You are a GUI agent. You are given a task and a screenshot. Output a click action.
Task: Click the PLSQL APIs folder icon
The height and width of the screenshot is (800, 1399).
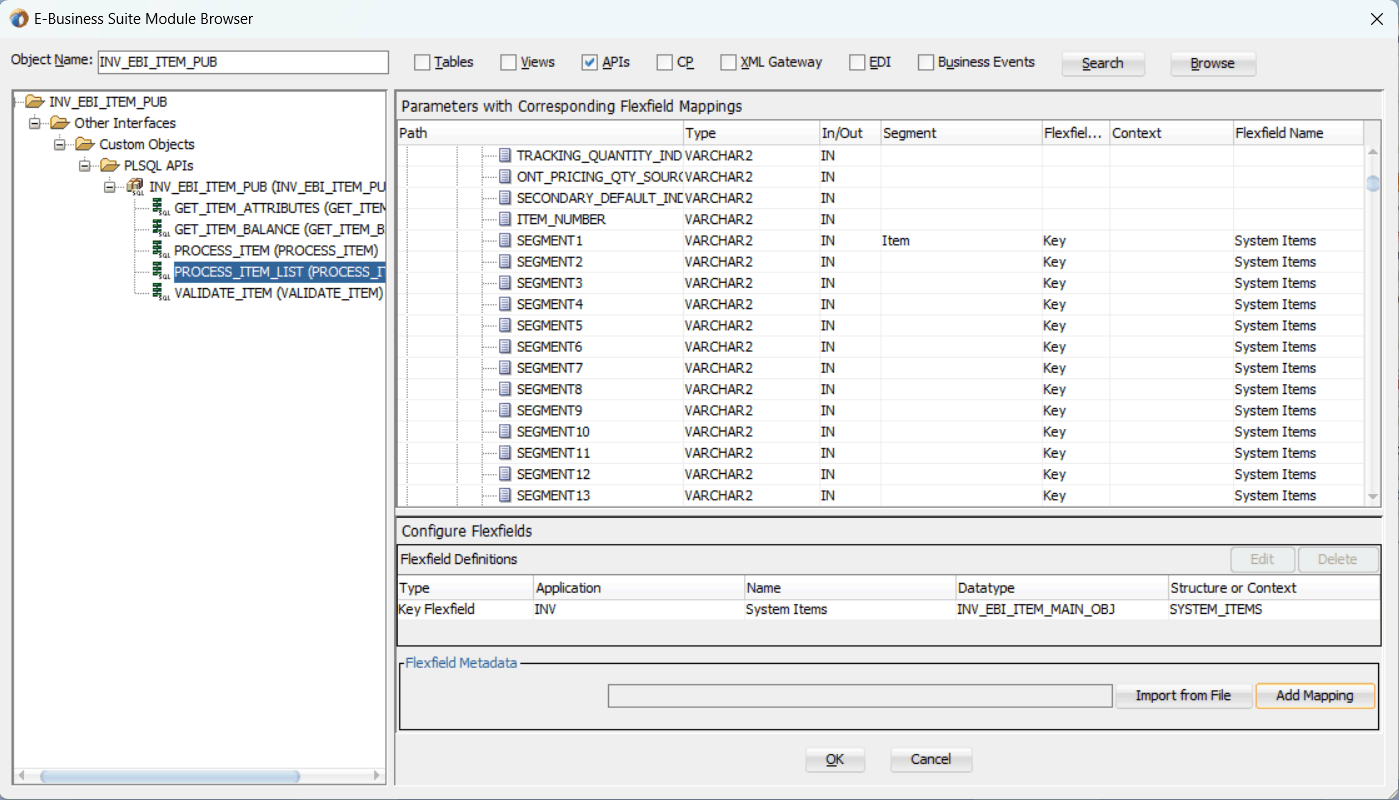(110, 165)
